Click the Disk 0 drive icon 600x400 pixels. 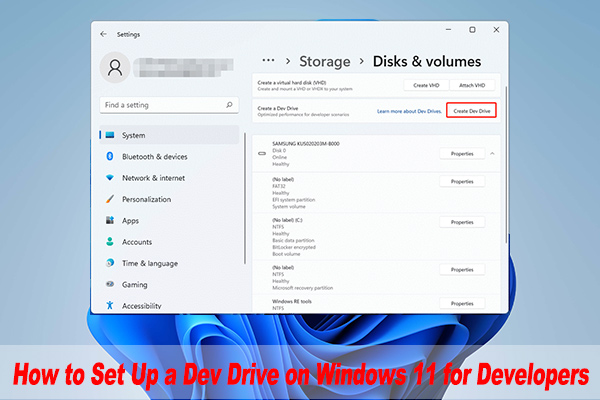pos(262,153)
